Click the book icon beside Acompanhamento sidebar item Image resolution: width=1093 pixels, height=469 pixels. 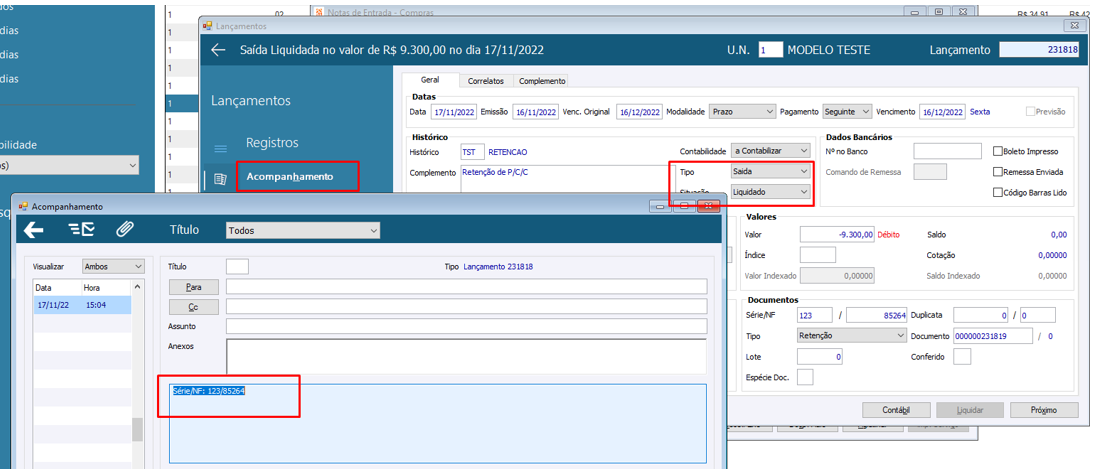(x=220, y=178)
